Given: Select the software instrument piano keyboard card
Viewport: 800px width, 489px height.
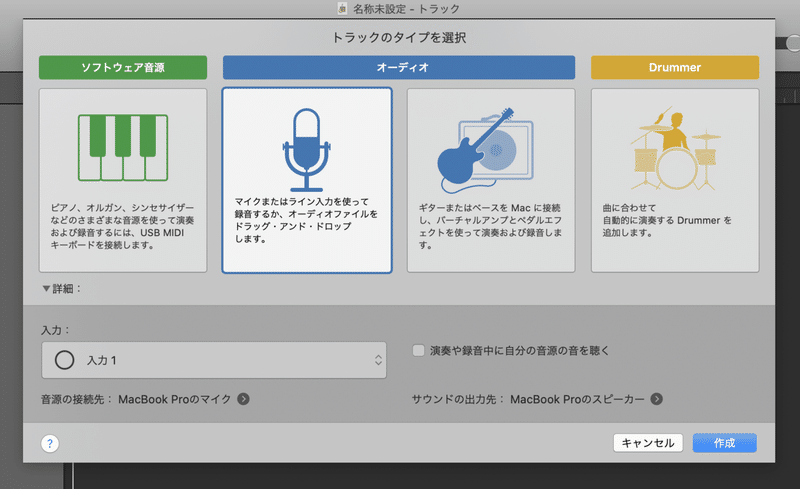Looking at the screenshot, I should pyautogui.click(x=123, y=180).
